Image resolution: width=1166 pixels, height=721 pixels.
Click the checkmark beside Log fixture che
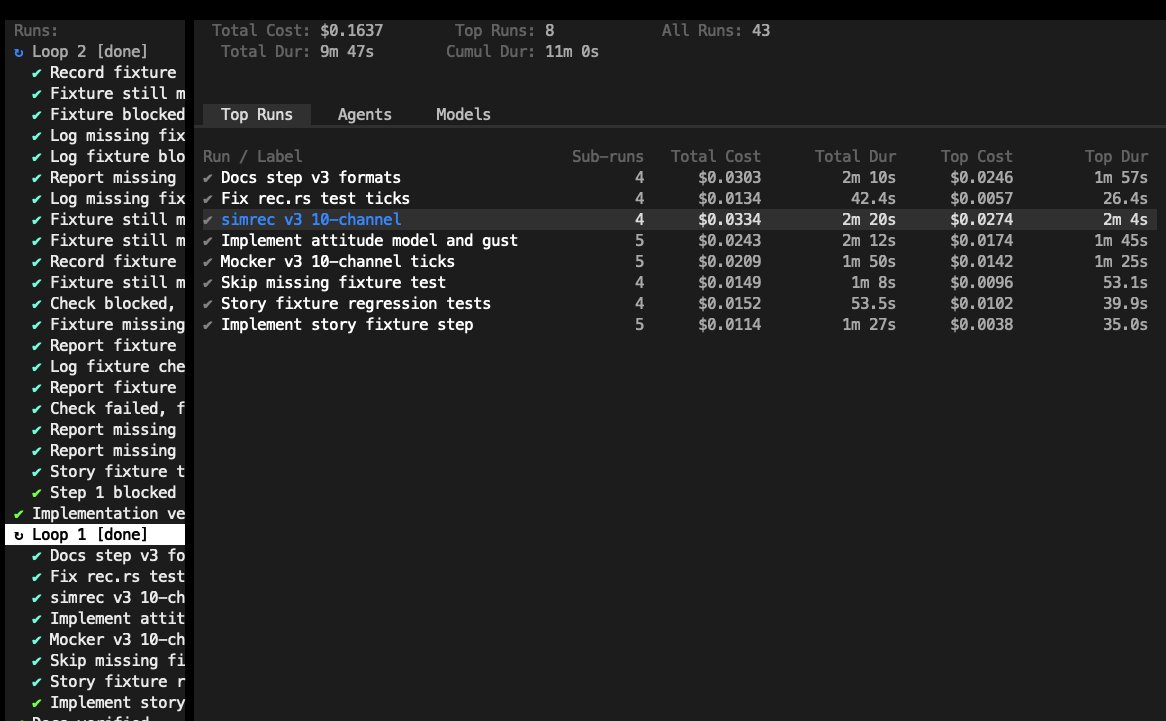point(36,367)
